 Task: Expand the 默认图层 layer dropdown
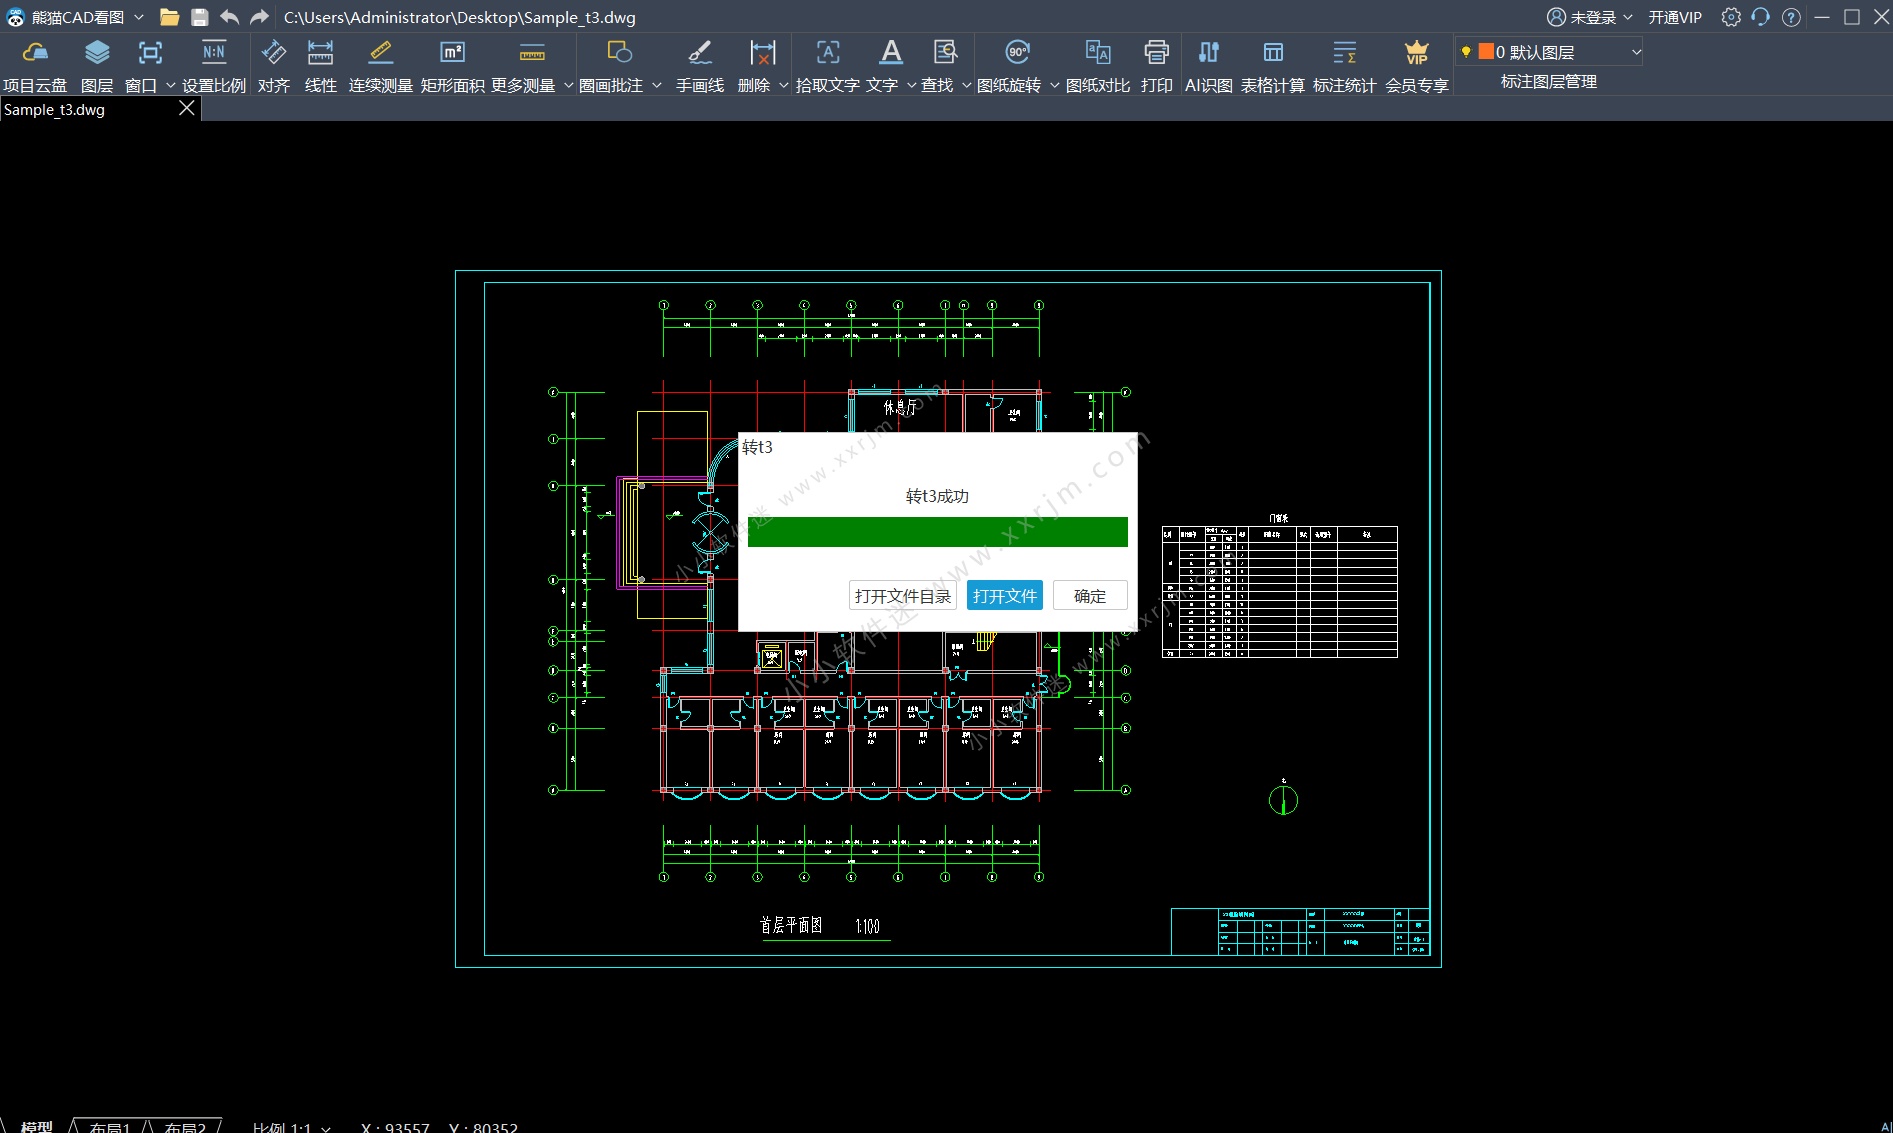point(1636,52)
